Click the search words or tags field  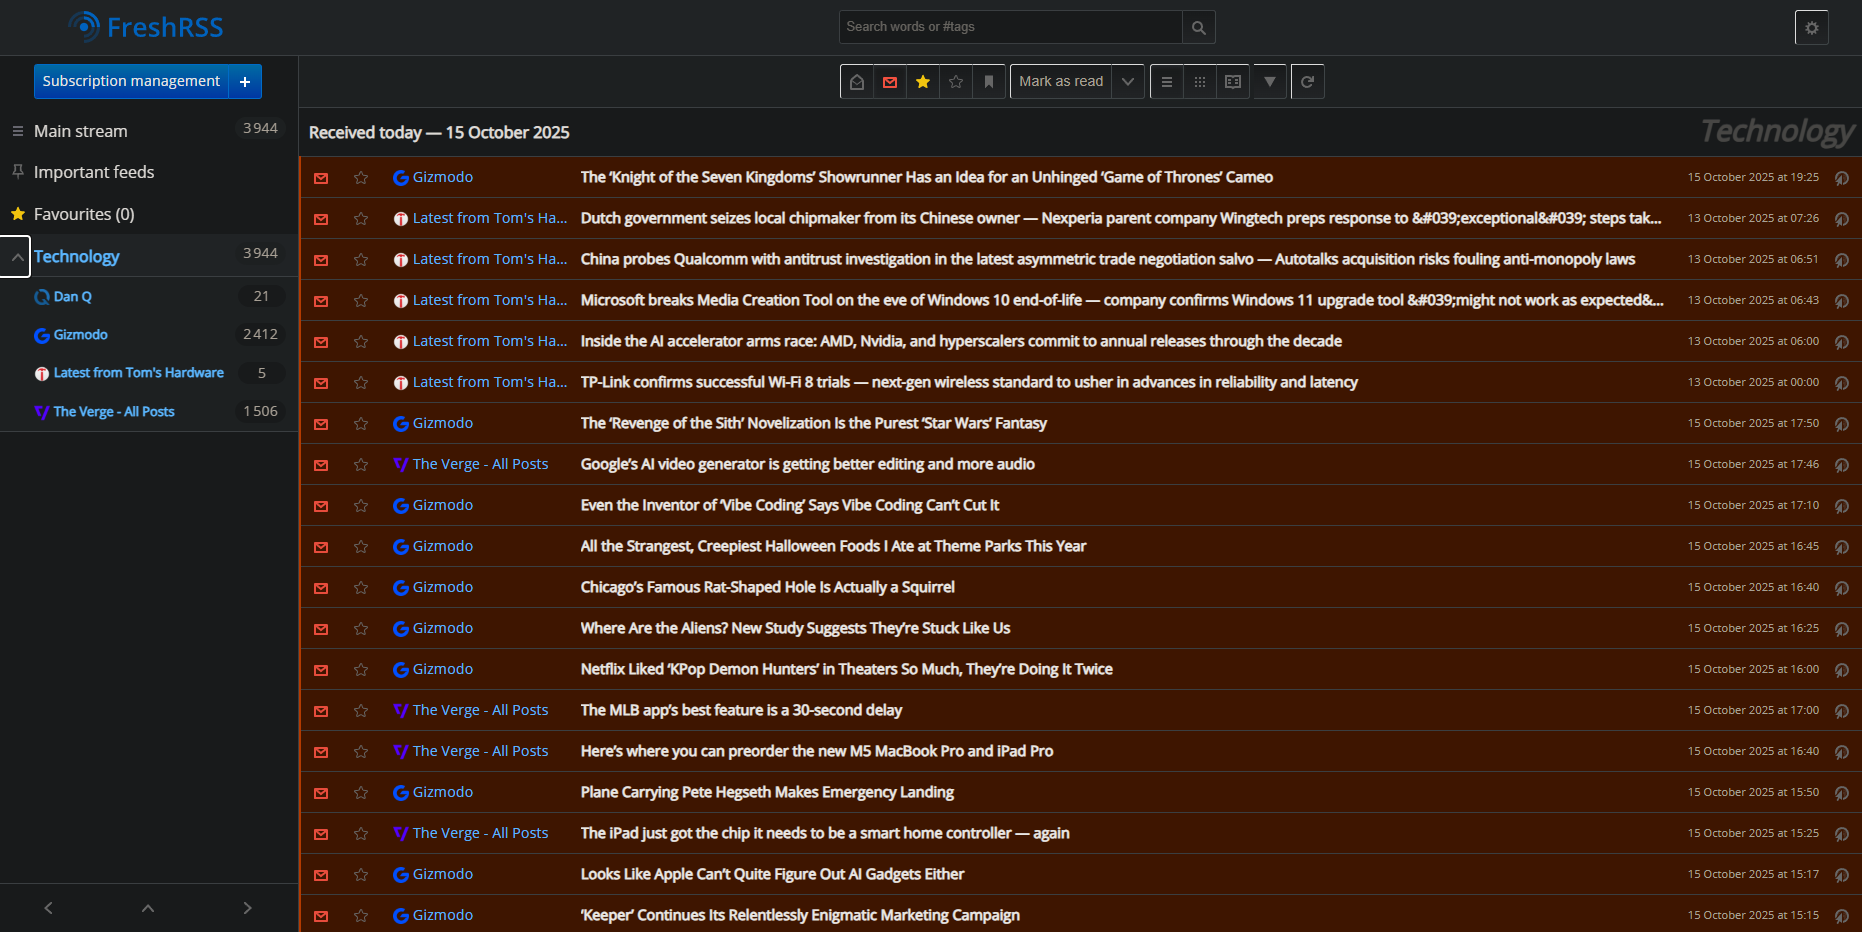(1010, 27)
